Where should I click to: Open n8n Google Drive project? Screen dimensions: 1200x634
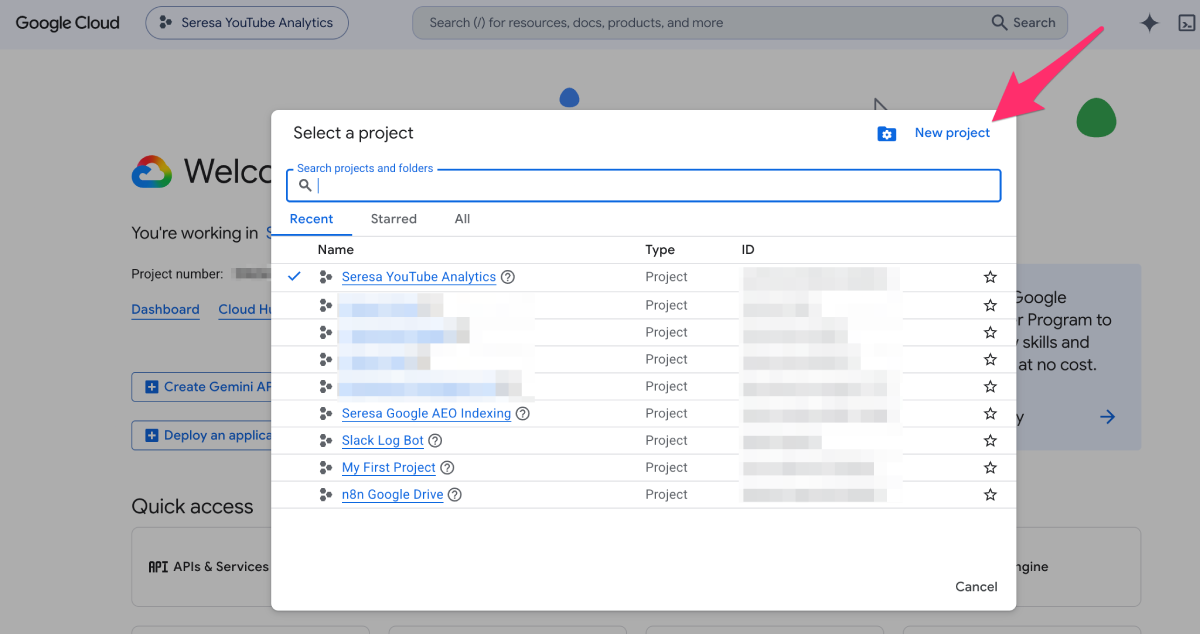coord(392,494)
